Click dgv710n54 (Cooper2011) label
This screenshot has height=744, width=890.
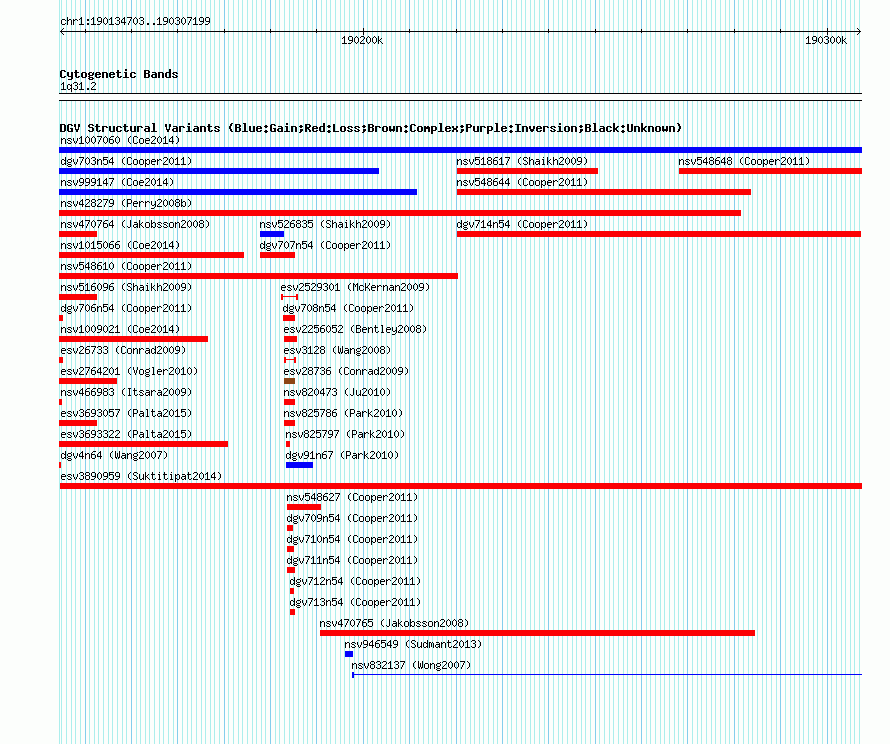pyautogui.click(x=352, y=539)
